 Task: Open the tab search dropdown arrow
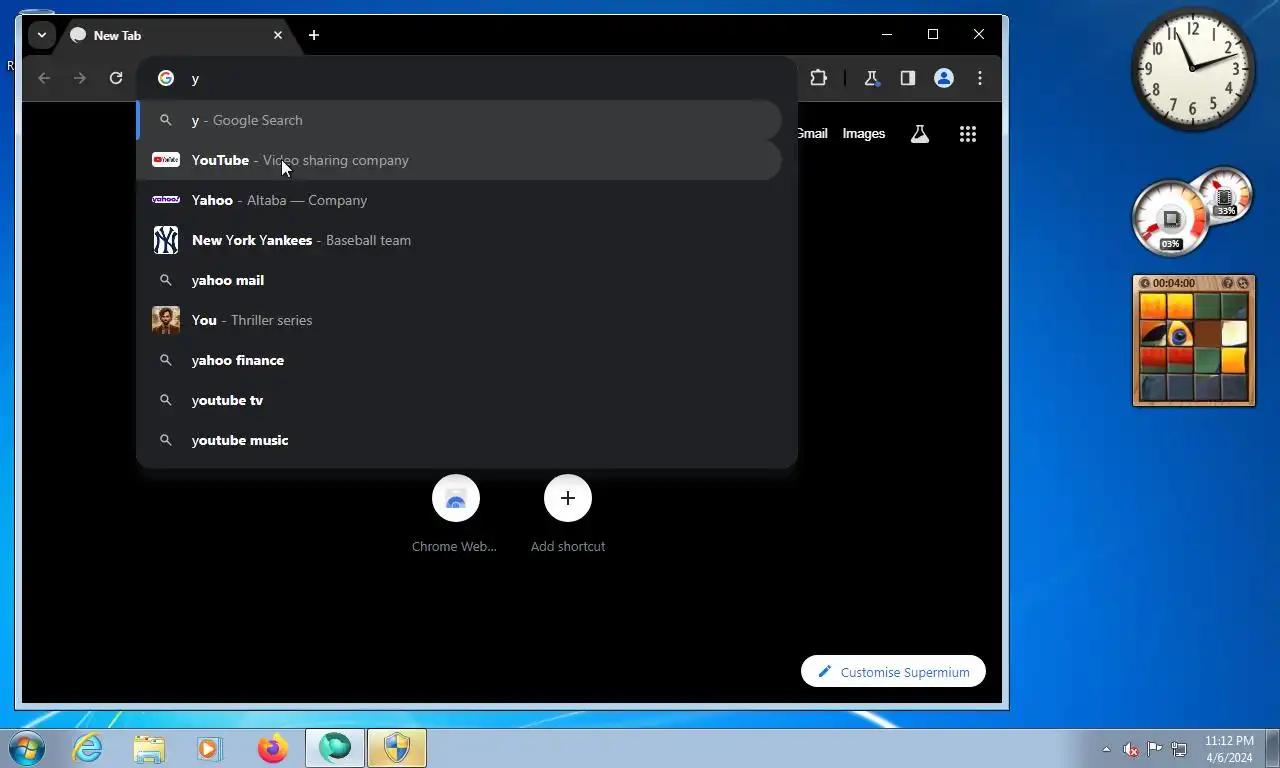[x=41, y=35]
